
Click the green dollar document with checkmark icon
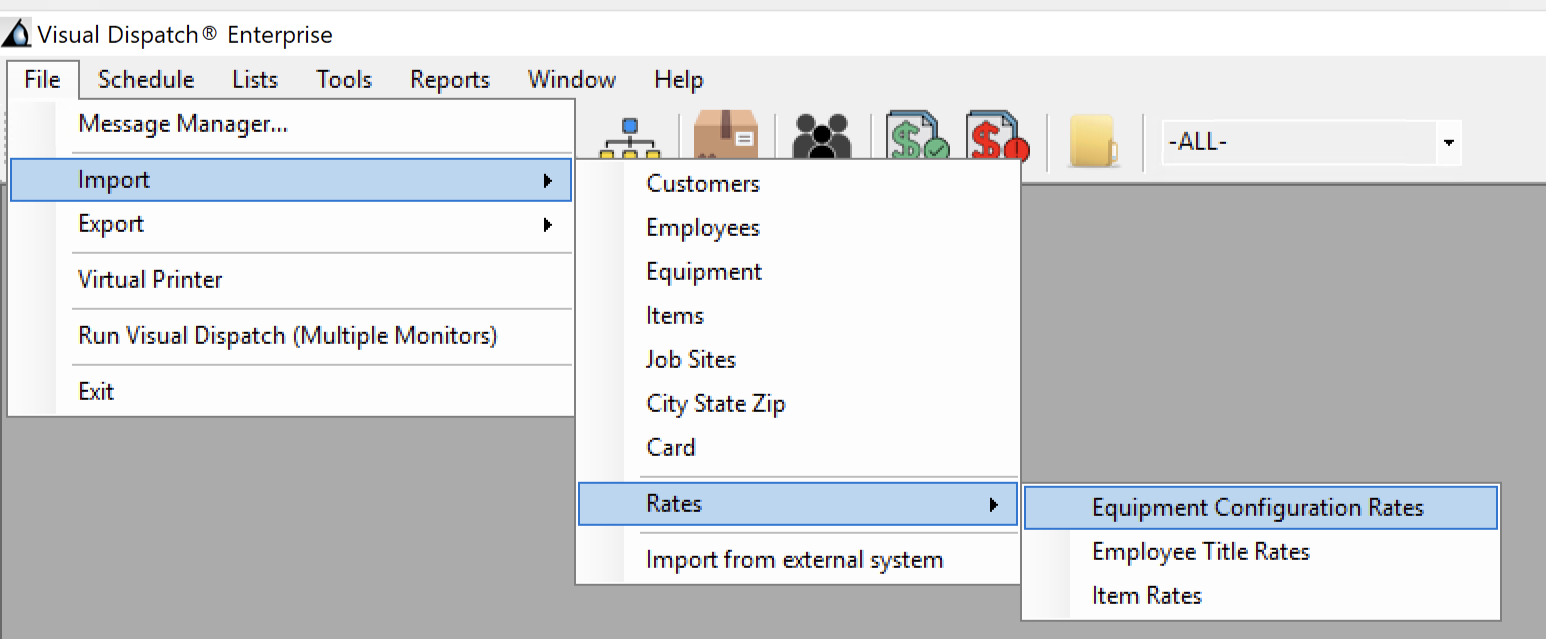click(x=918, y=137)
